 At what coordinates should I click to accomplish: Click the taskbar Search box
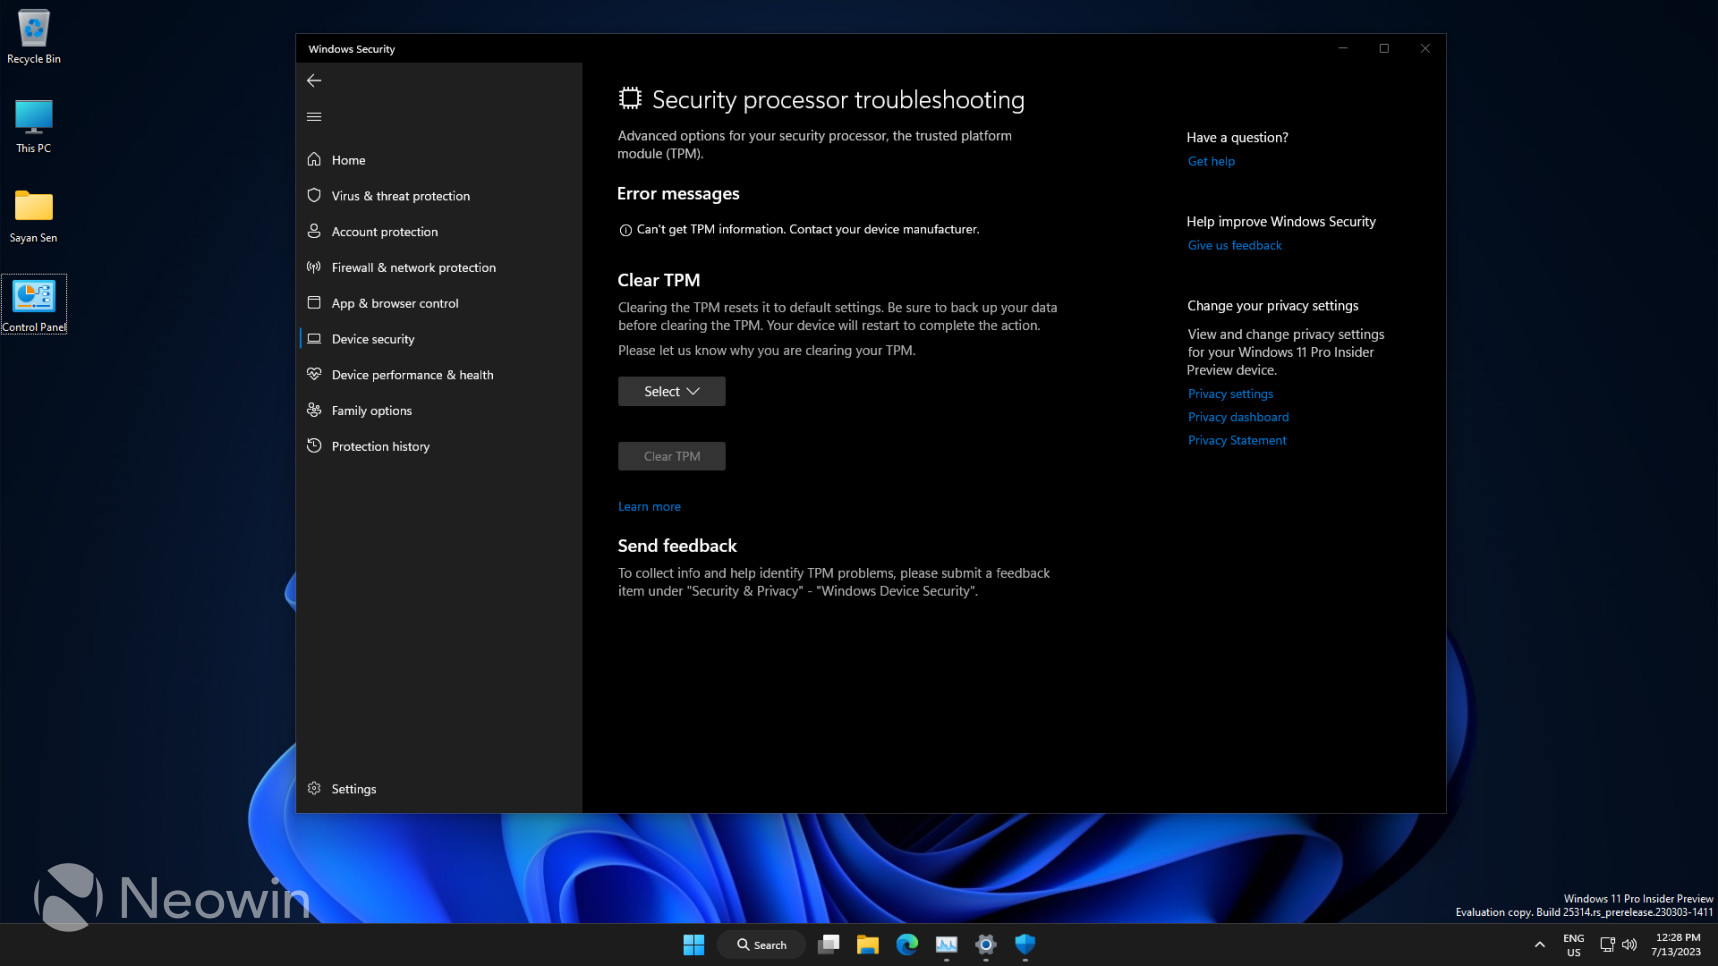[761, 945]
